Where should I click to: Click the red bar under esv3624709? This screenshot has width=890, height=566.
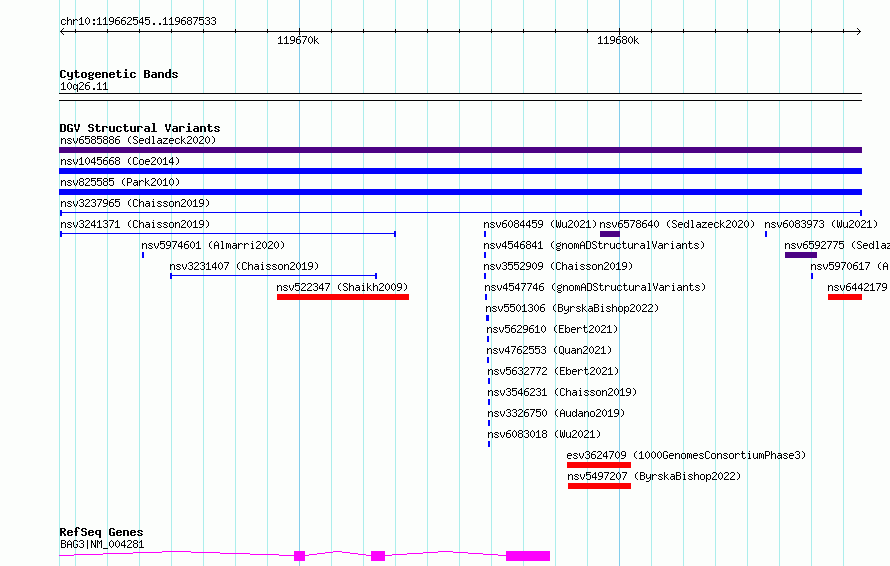pyautogui.click(x=599, y=465)
